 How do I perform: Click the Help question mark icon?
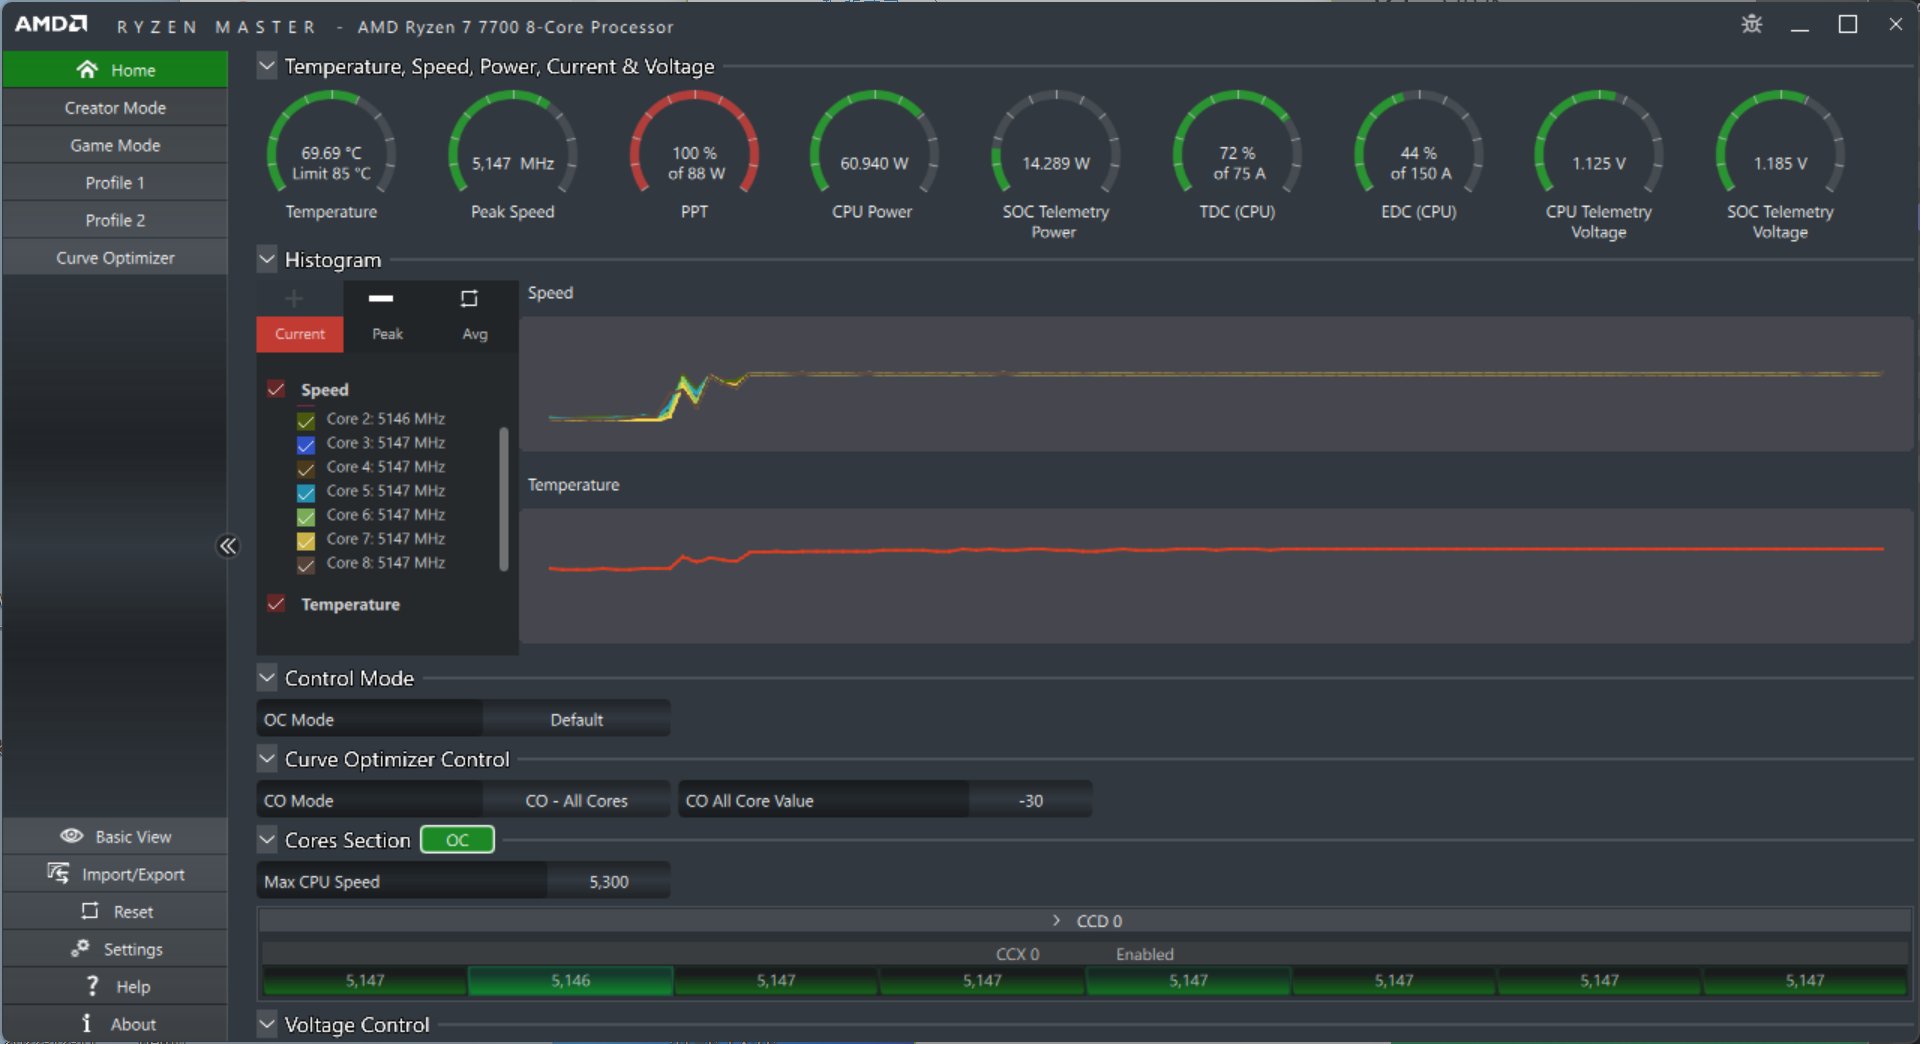(x=93, y=986)
